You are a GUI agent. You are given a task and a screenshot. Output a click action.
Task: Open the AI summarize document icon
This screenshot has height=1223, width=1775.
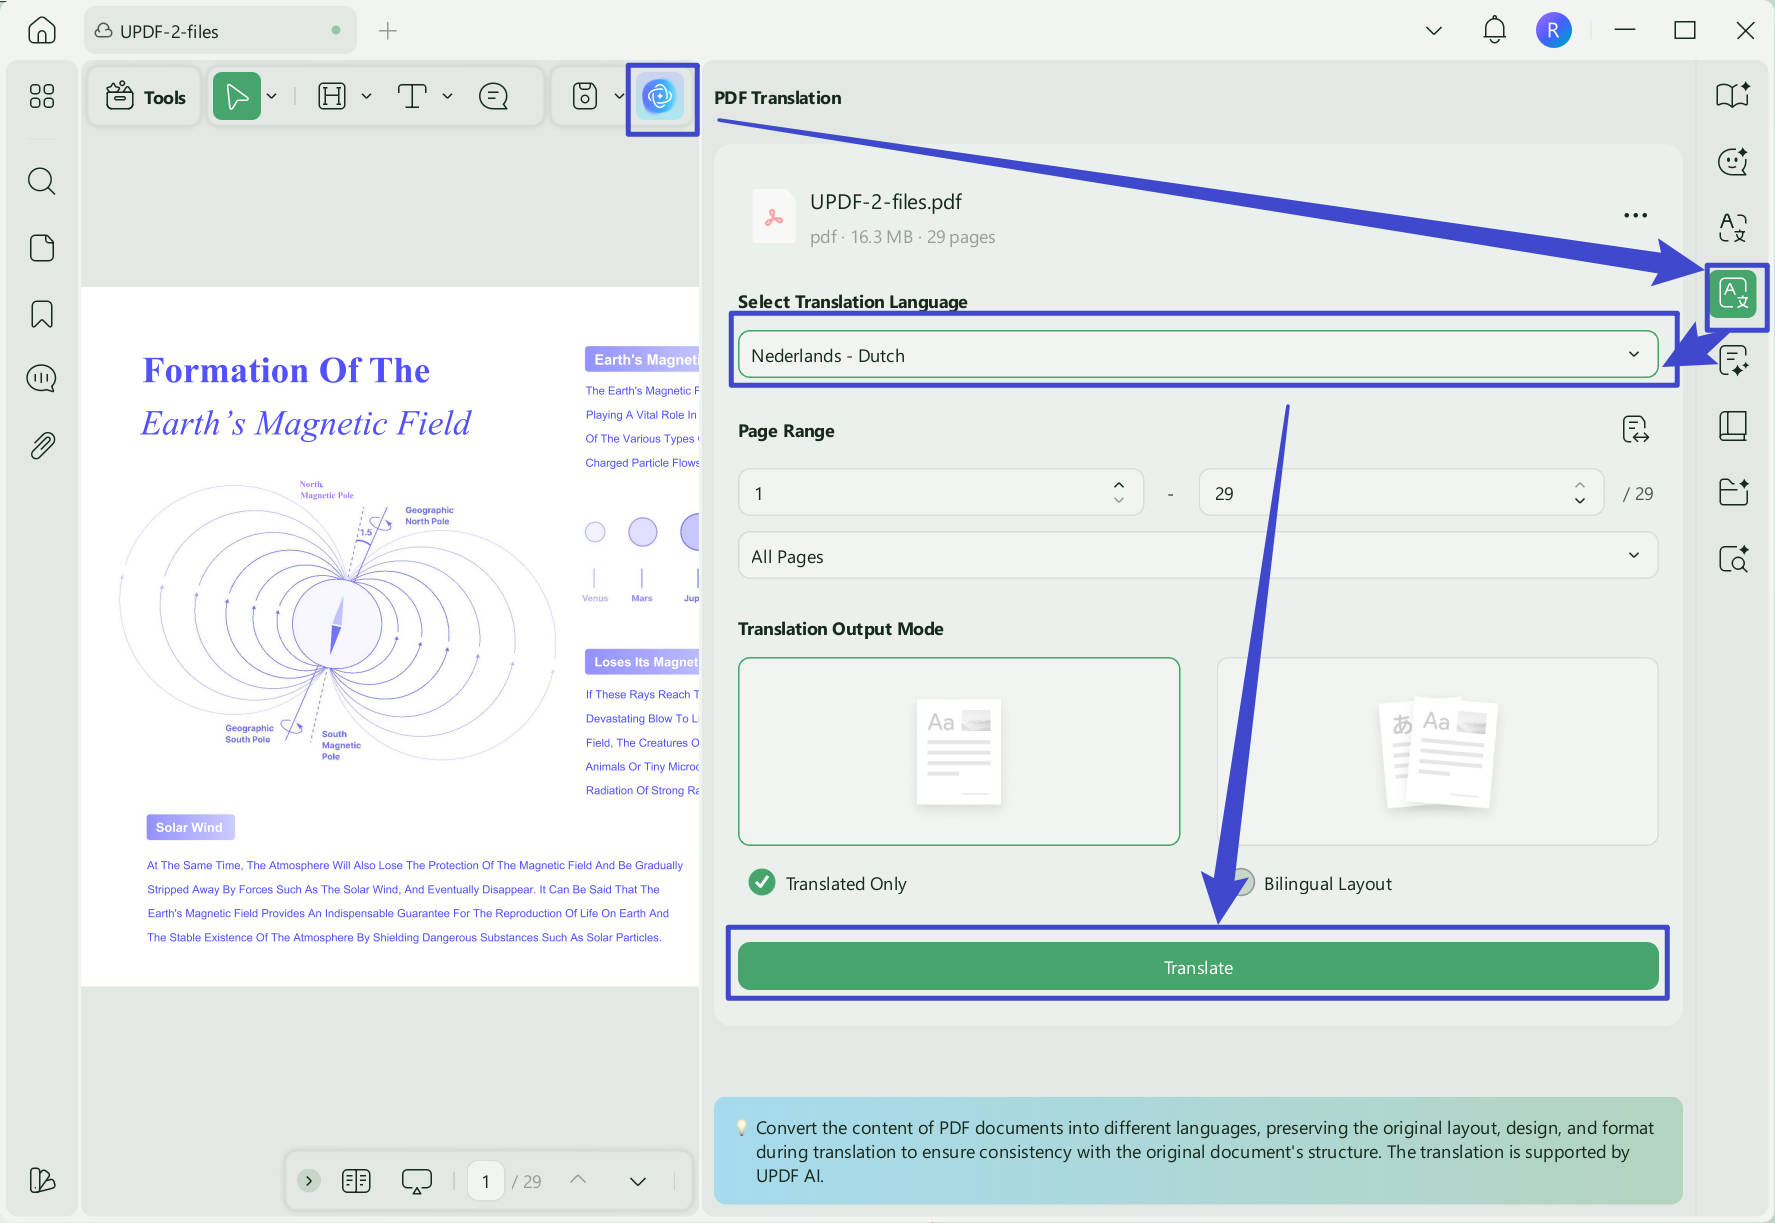(x=1733, y=360)
